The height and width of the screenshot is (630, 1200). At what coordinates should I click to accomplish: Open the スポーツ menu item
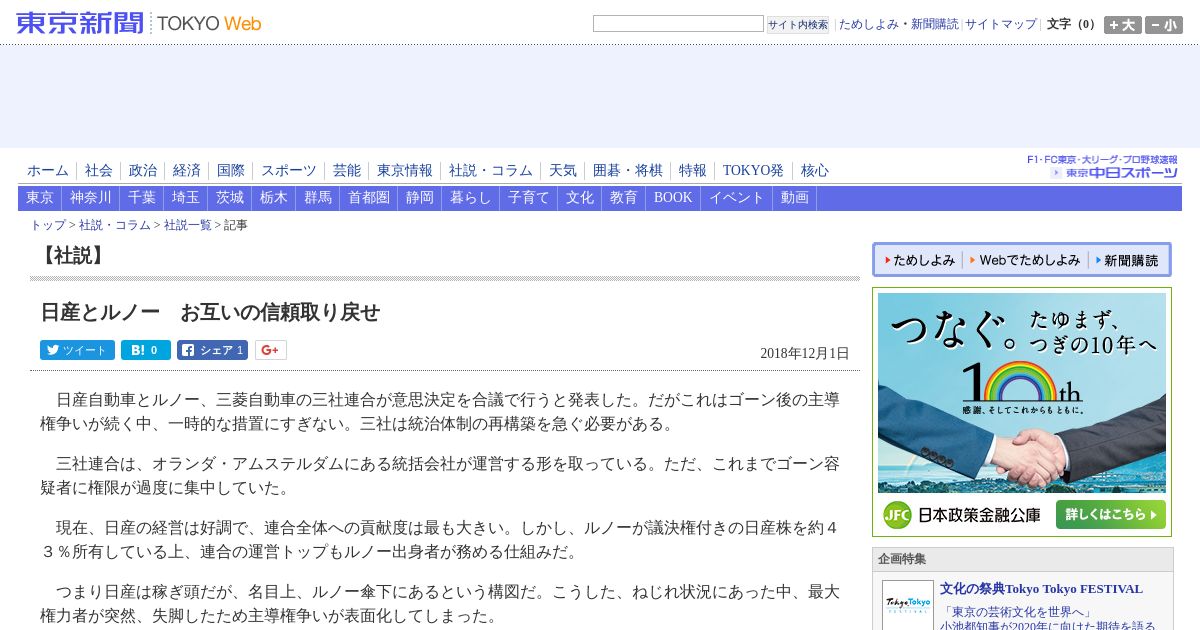289,171
